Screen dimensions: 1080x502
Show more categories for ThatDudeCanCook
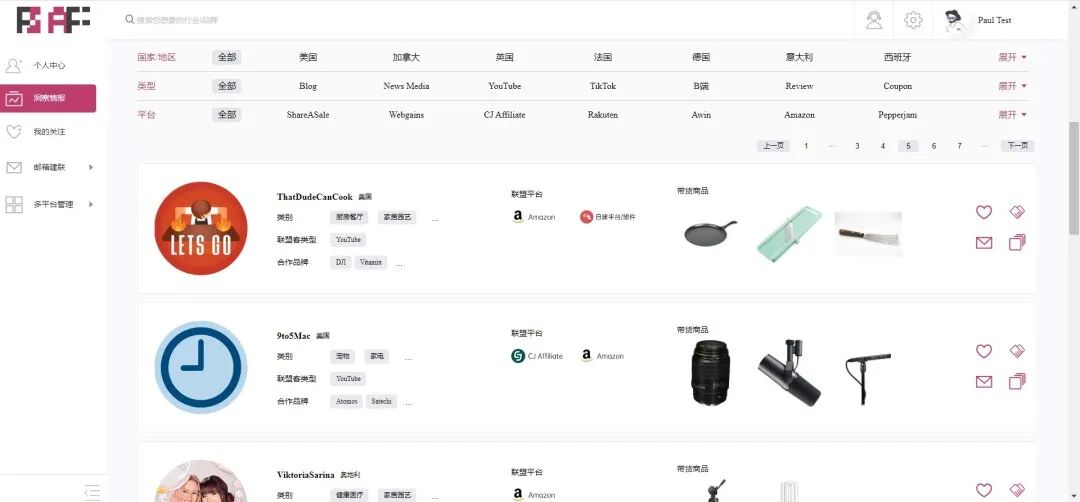coord(435,219)
